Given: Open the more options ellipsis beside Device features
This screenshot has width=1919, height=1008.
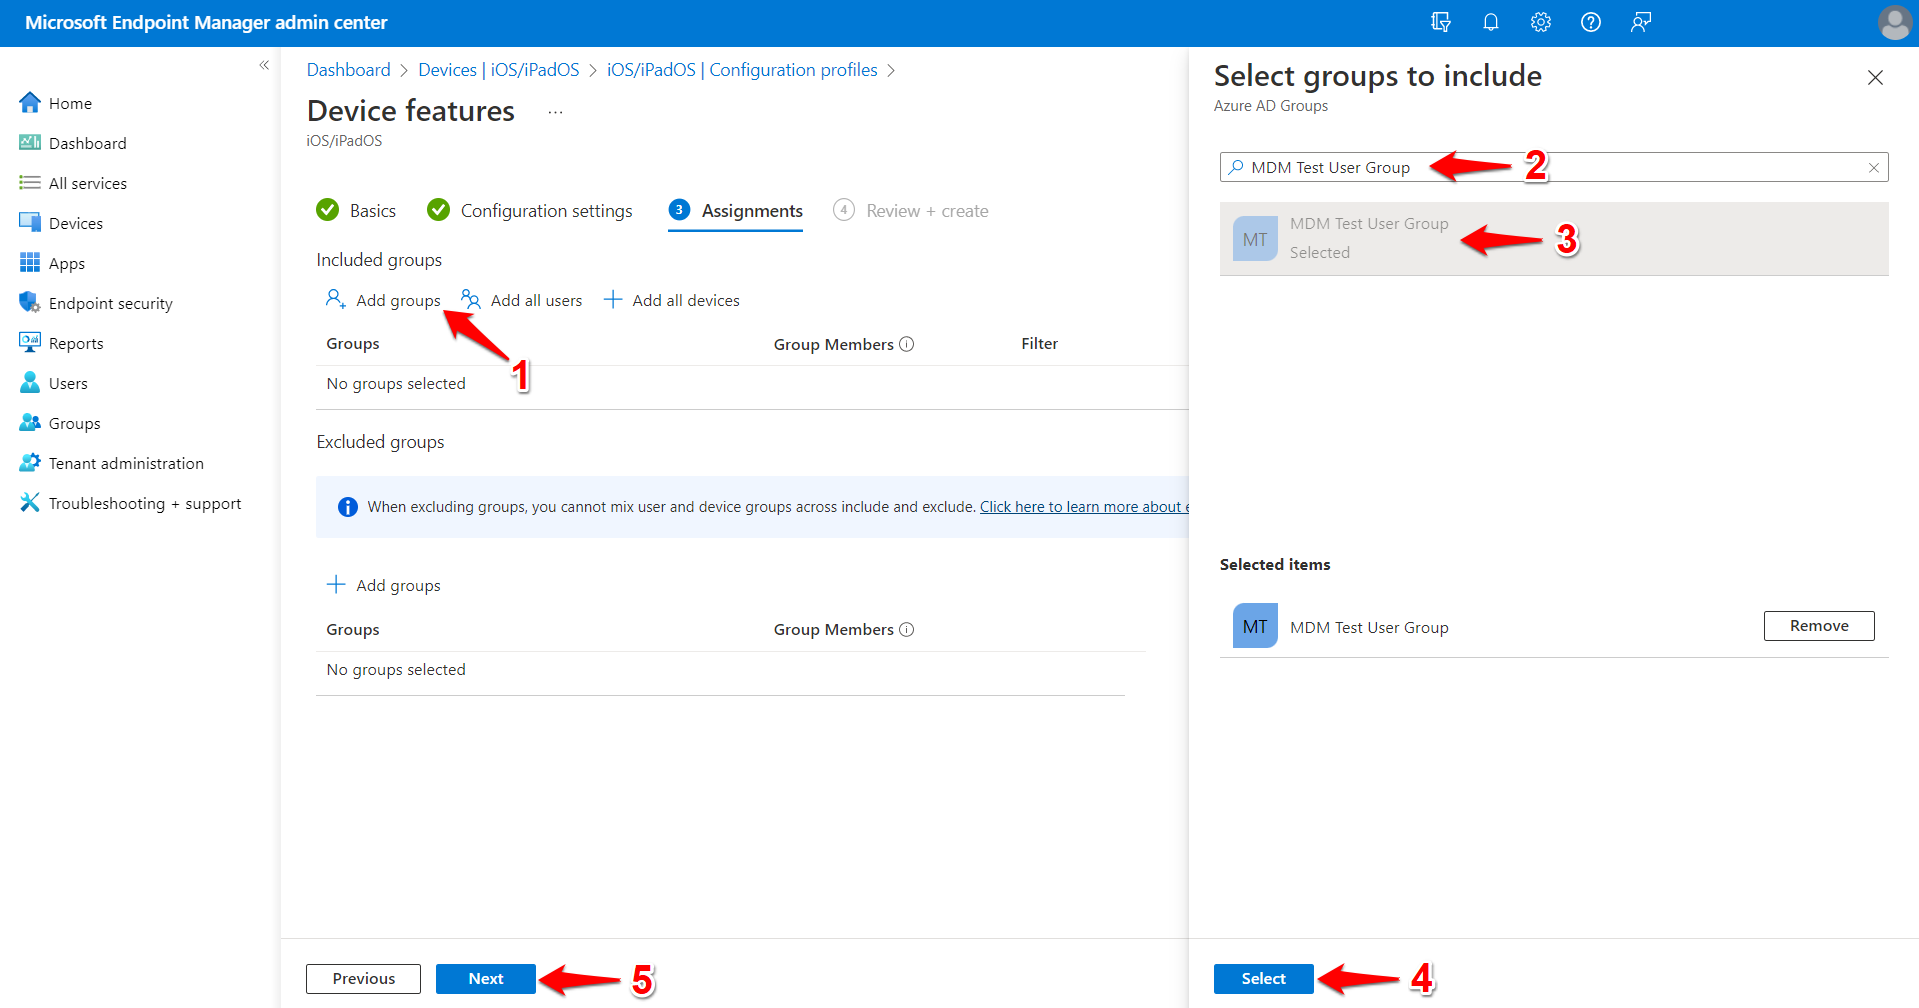Looking at the screenshot, I should 556,112.
